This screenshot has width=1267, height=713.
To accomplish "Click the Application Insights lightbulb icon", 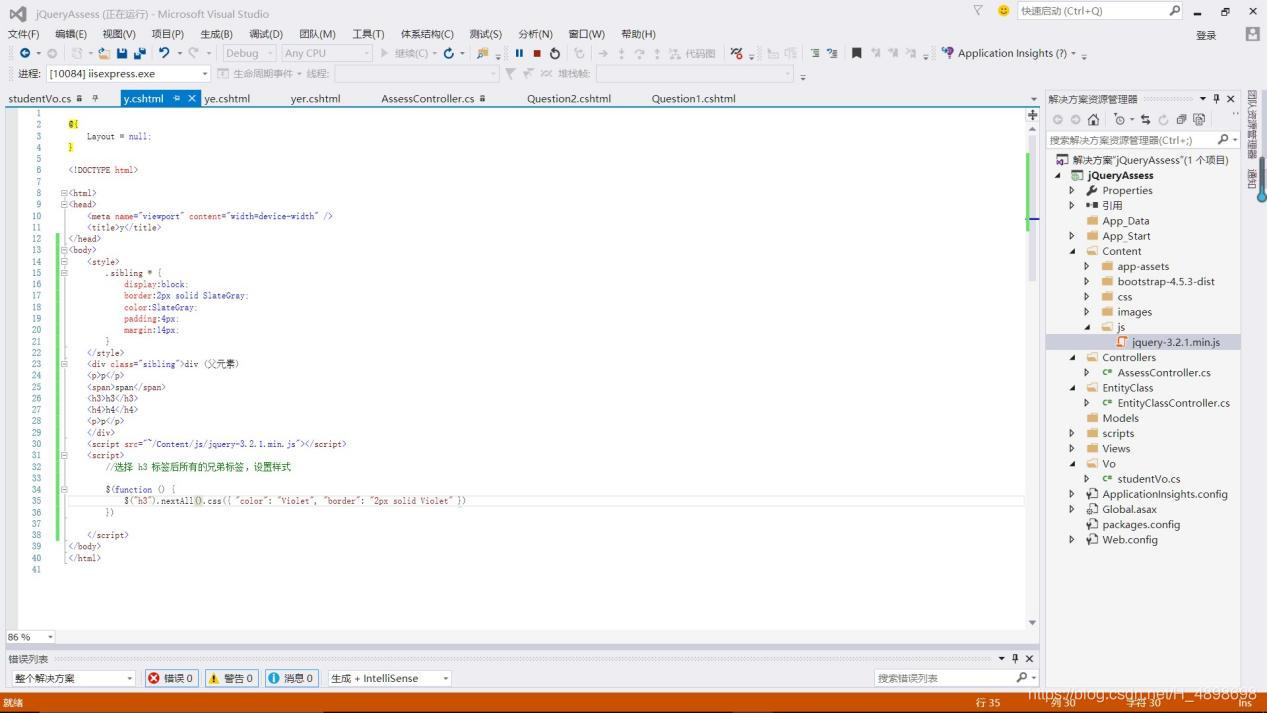I will (947, 53).
